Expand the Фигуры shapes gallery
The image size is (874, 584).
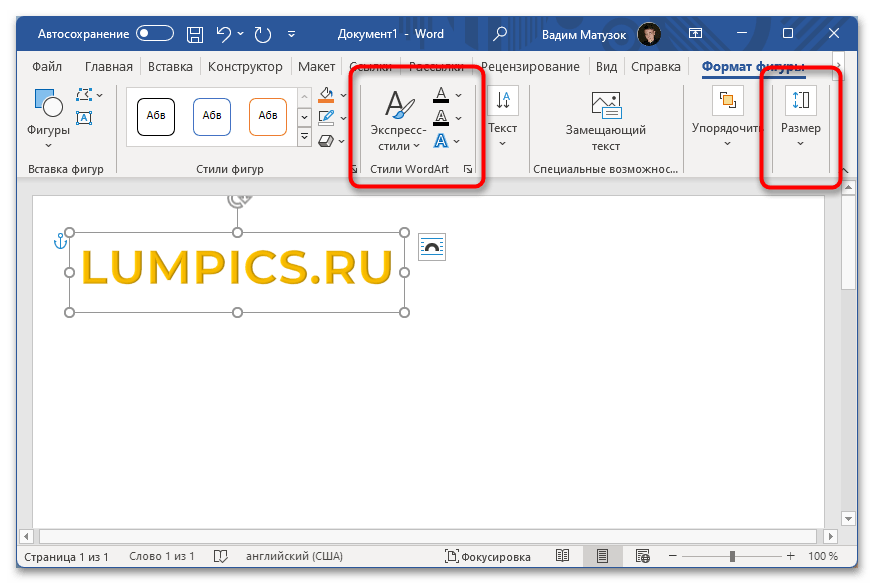[x=48, y=113]
